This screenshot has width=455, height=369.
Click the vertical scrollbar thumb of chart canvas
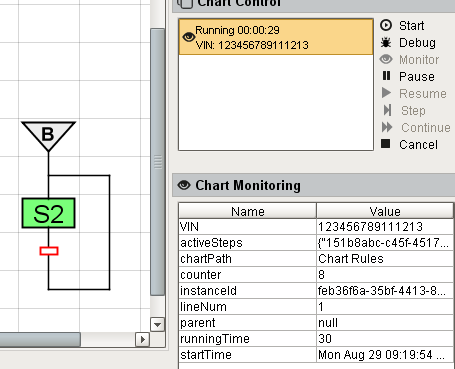[x=157, y=162]
